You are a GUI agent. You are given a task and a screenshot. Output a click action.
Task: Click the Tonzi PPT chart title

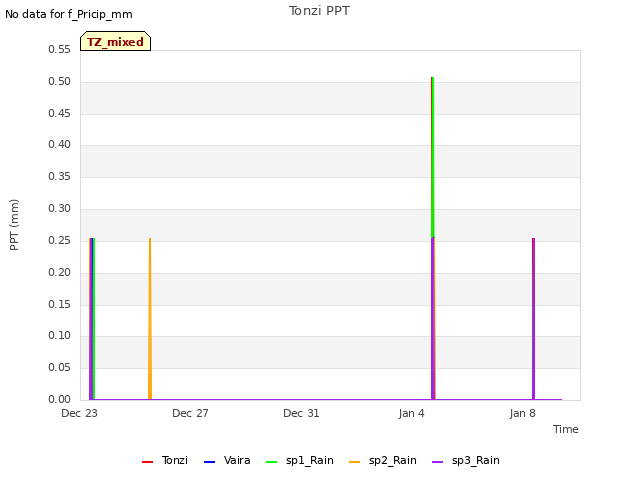[319, 11]
